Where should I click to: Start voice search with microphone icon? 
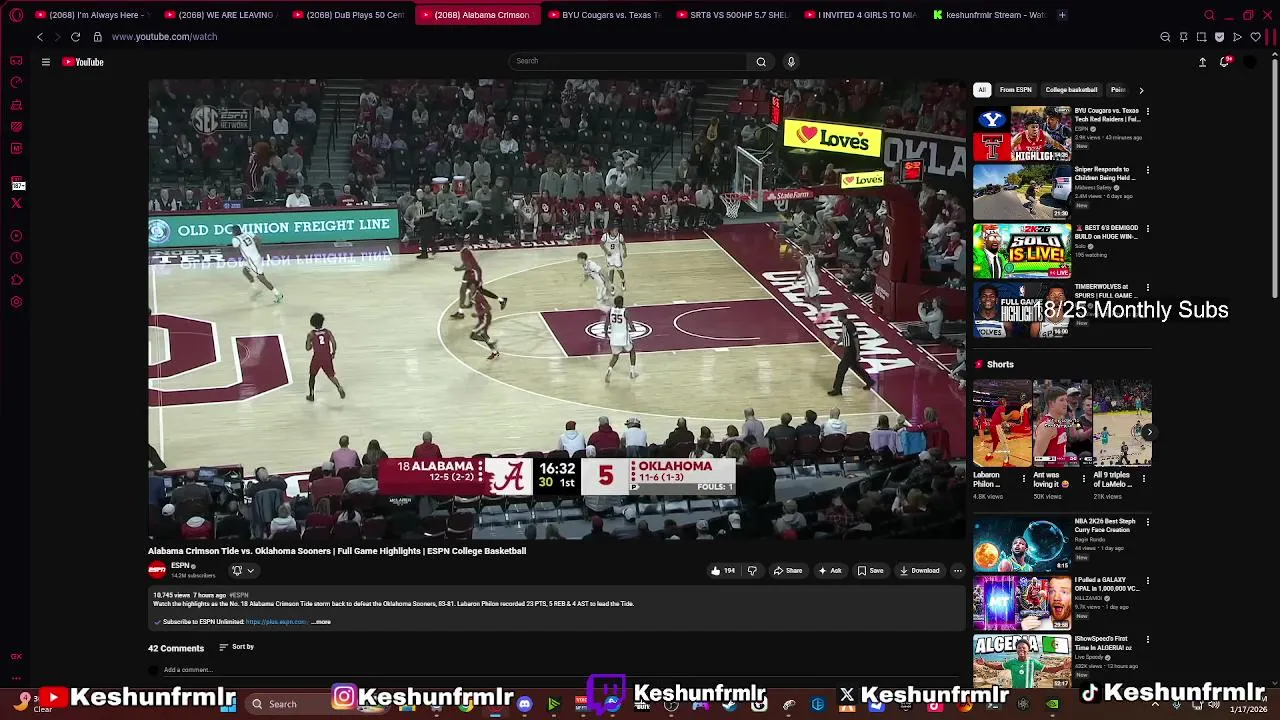[791, 62]
